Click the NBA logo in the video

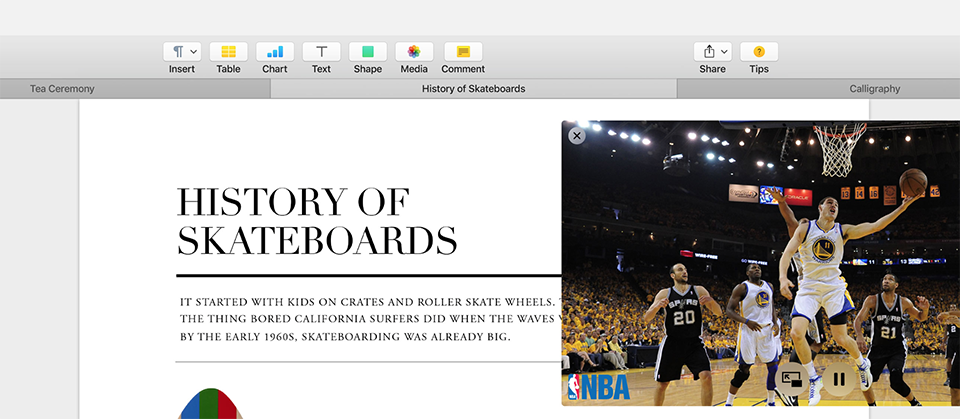[598, 387]
